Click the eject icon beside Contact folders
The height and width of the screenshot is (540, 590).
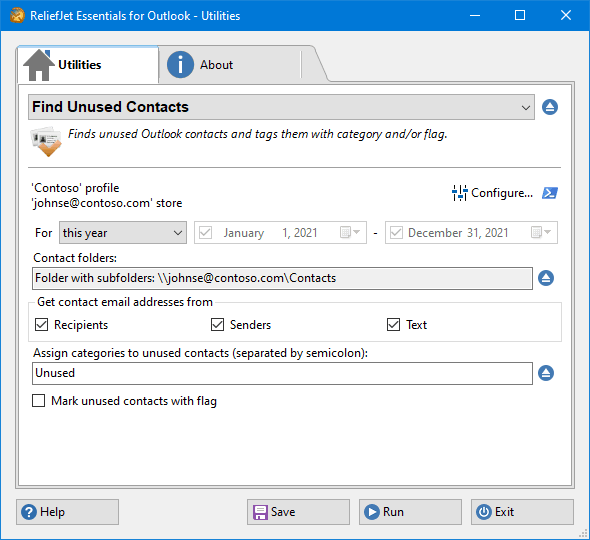(546, 278)
